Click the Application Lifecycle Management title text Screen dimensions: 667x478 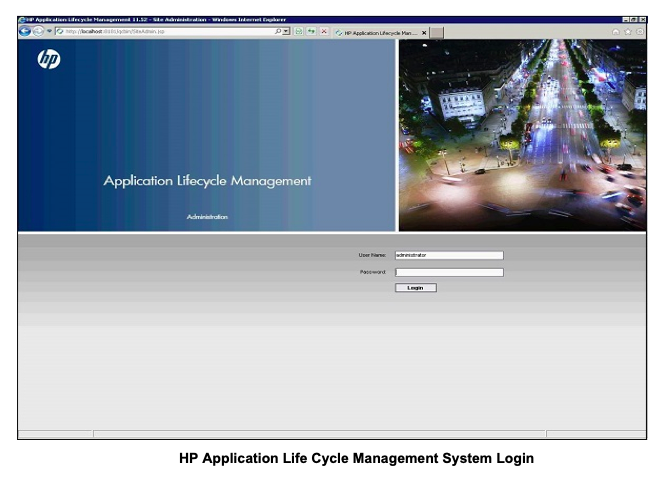point(207,181)
